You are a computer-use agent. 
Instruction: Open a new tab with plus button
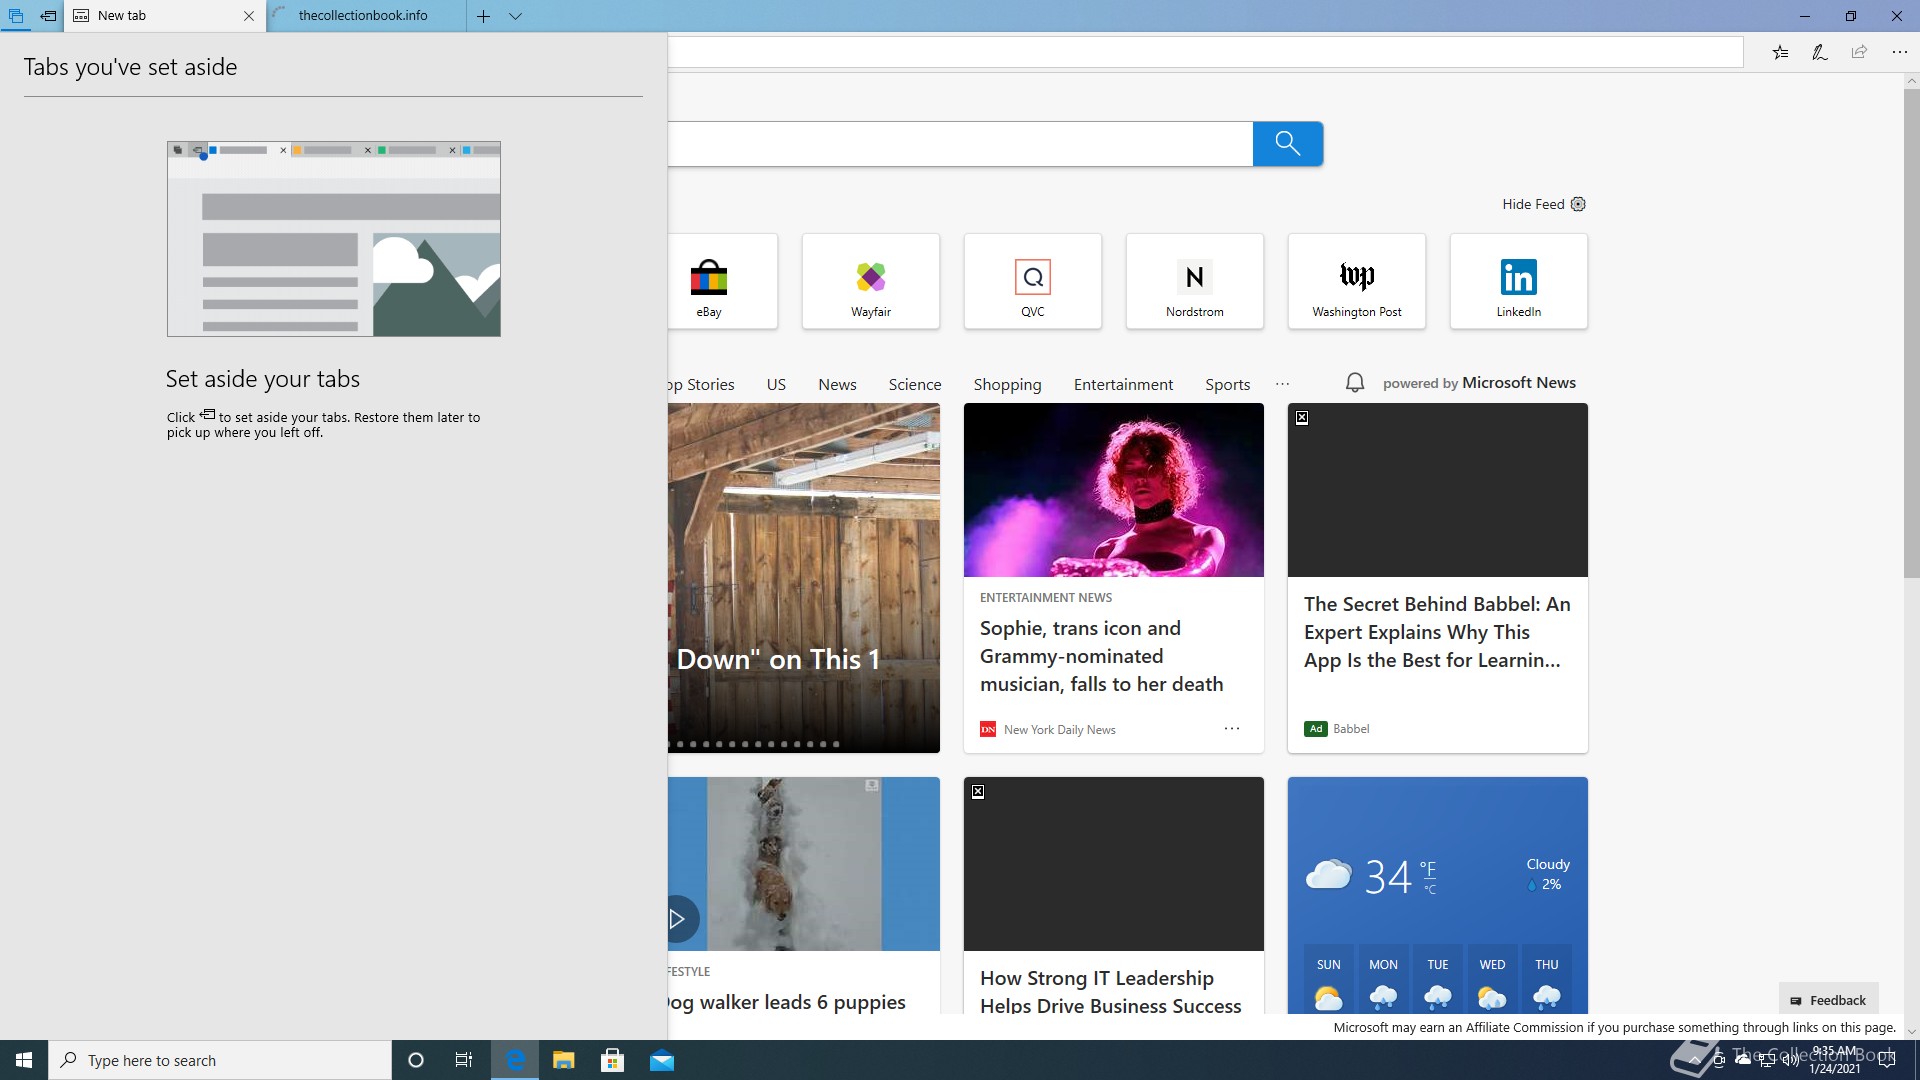click(x=483, y=16)
